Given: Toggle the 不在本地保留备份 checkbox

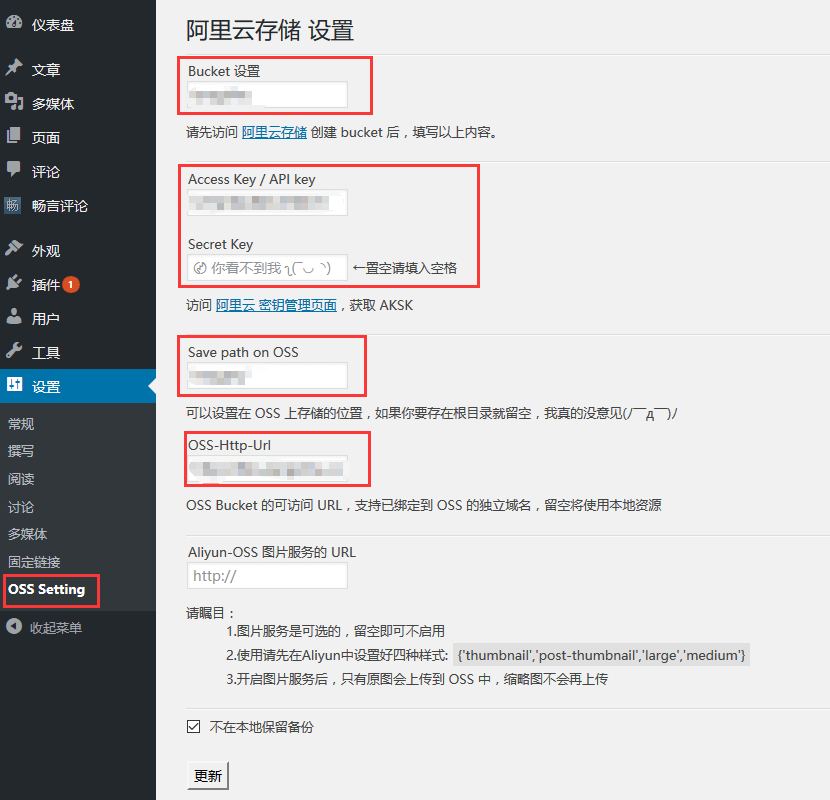Looking at the screenshot, I should pyautogui.click(x=194, y=727).
